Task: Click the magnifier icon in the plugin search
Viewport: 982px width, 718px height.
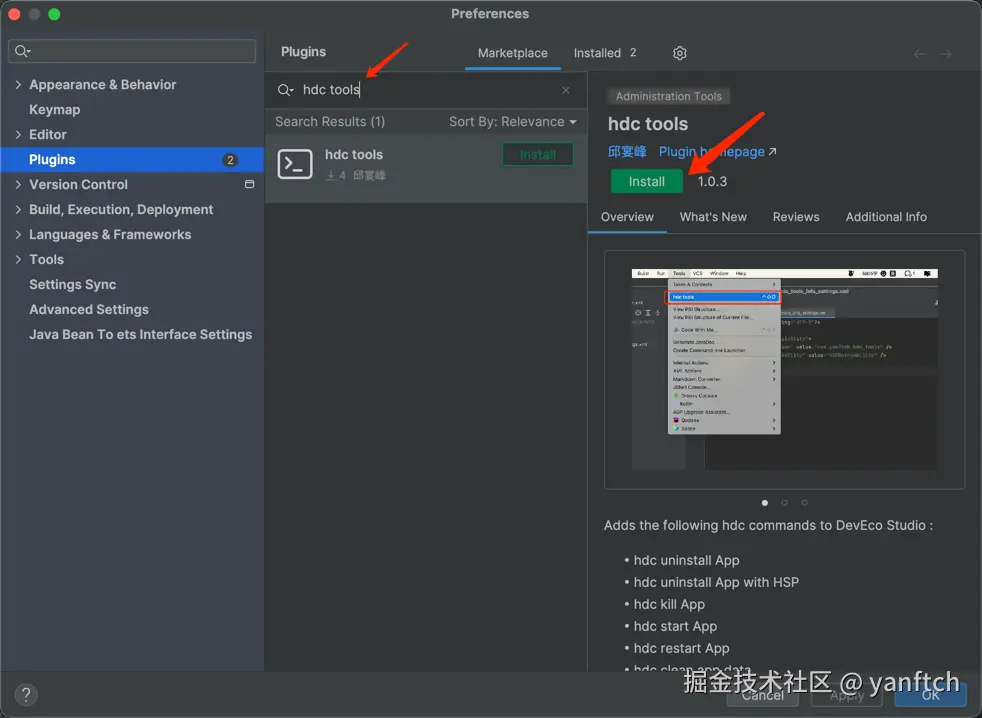Action: coord(283,89)
